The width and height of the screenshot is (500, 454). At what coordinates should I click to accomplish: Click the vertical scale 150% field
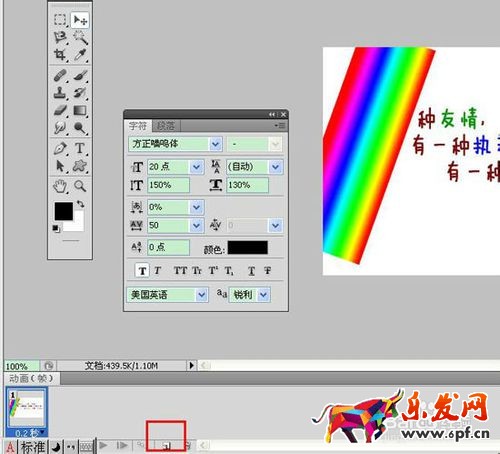click(168, 185)
